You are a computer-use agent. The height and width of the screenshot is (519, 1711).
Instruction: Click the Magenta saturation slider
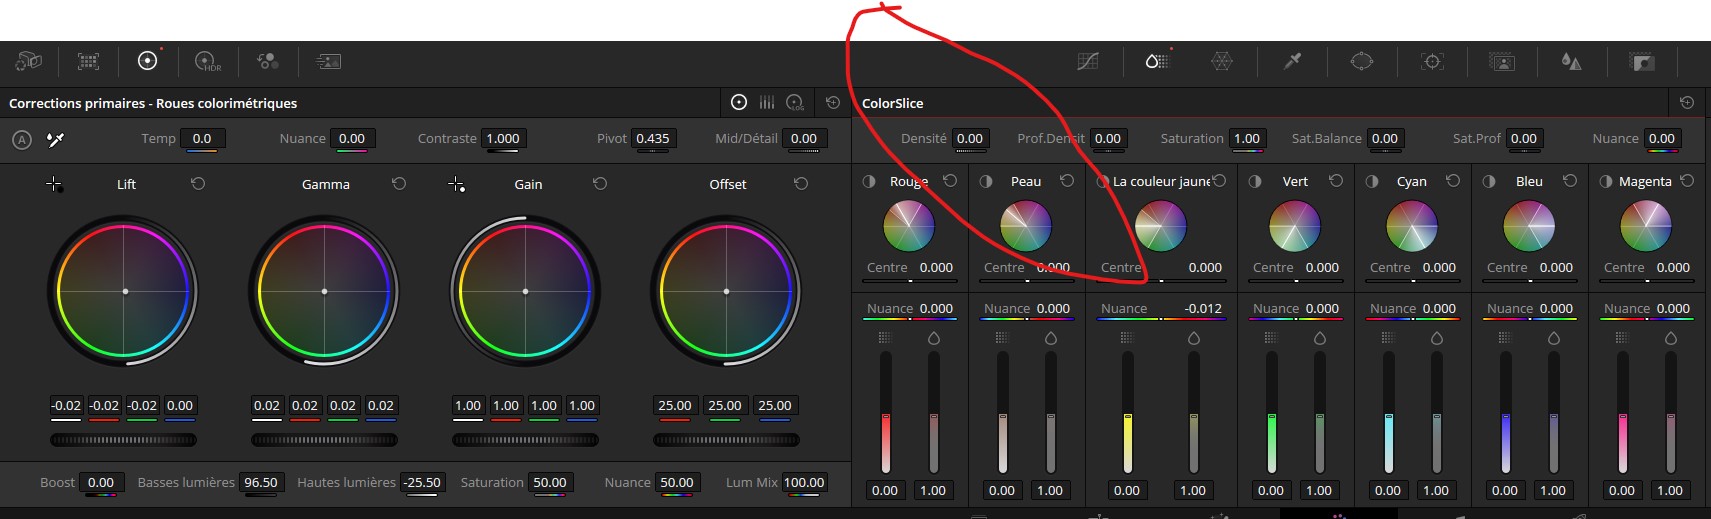tap(1671, 412)
